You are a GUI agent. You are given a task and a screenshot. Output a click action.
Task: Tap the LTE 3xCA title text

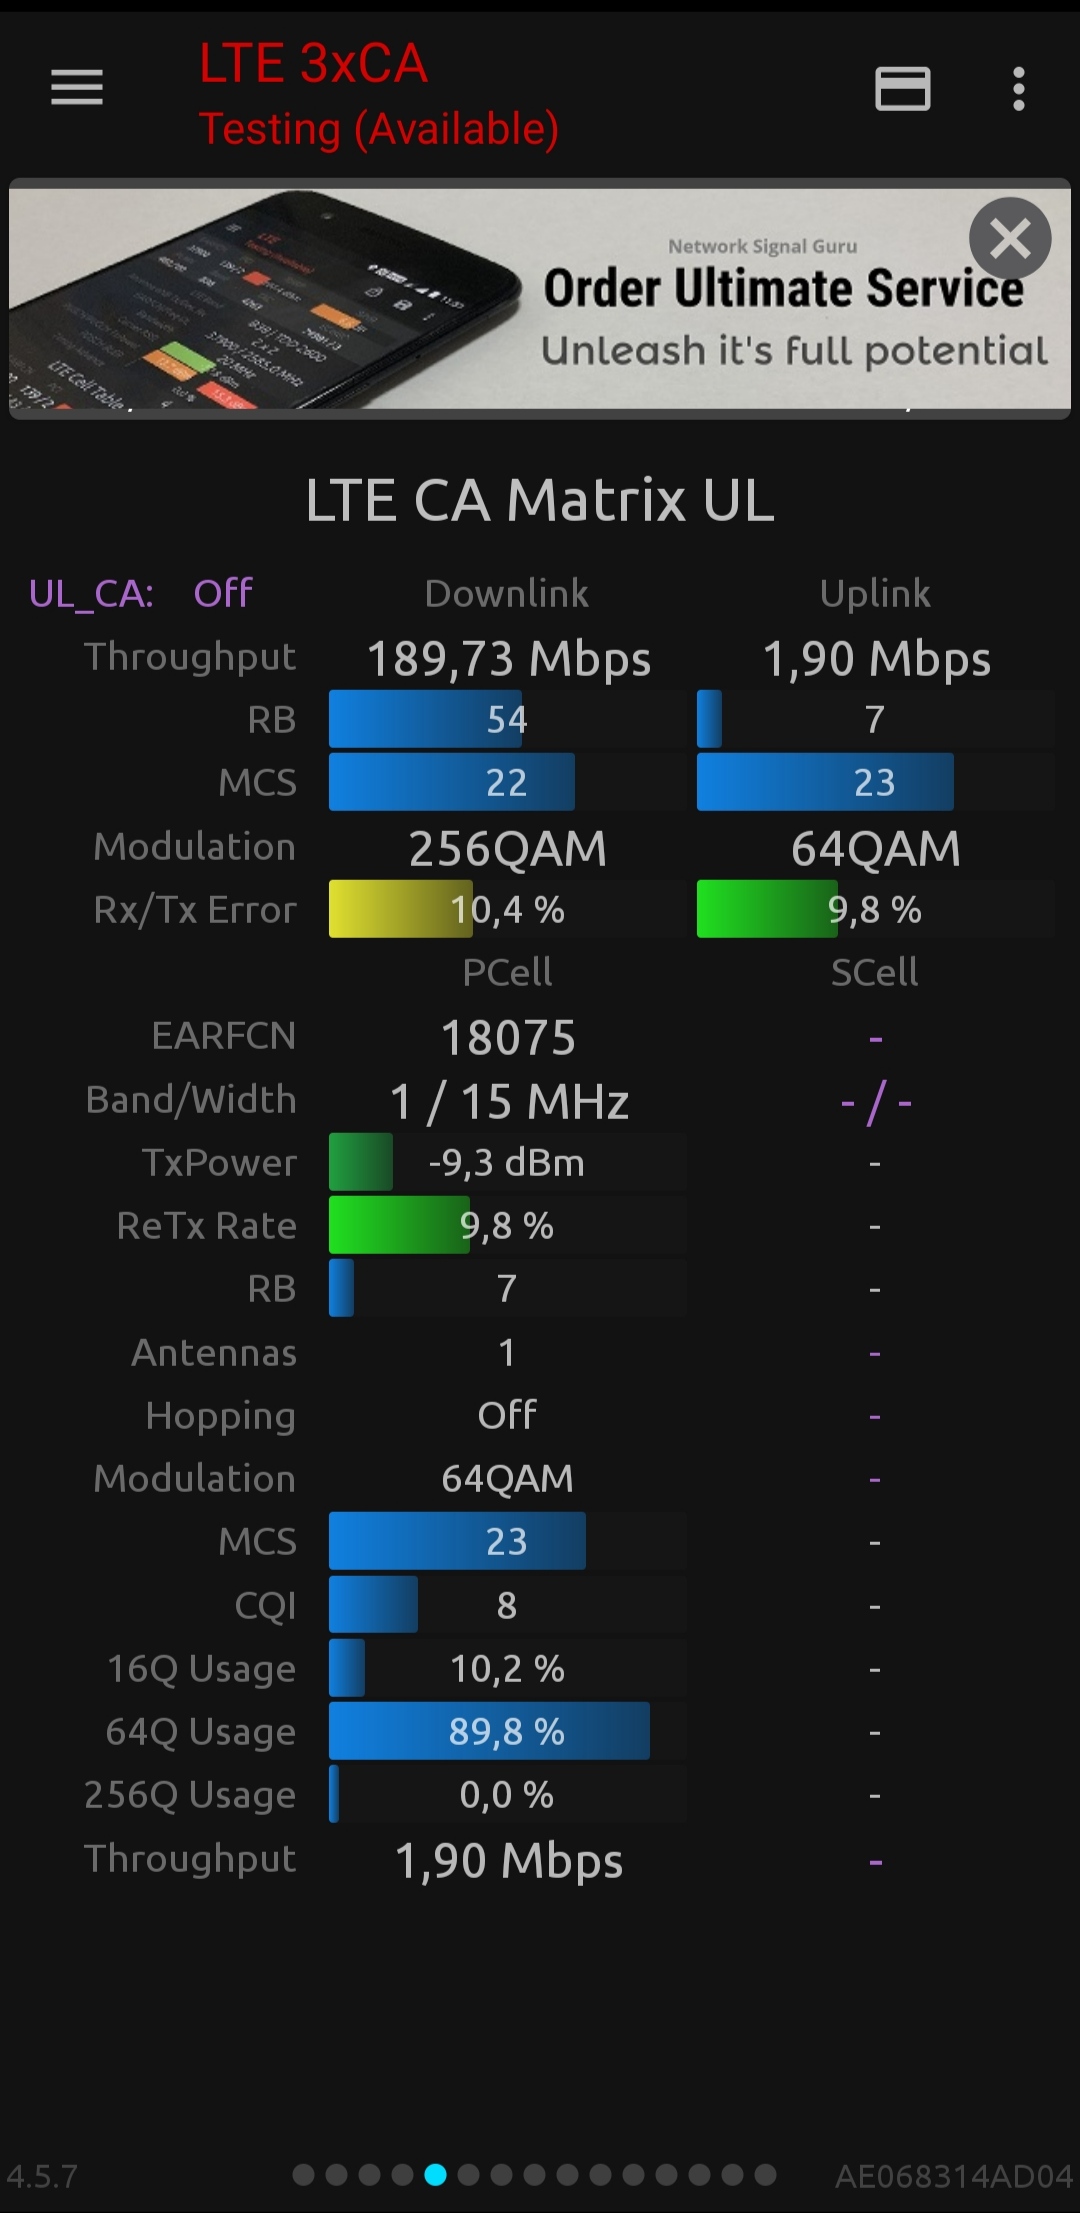click(313, 64)
